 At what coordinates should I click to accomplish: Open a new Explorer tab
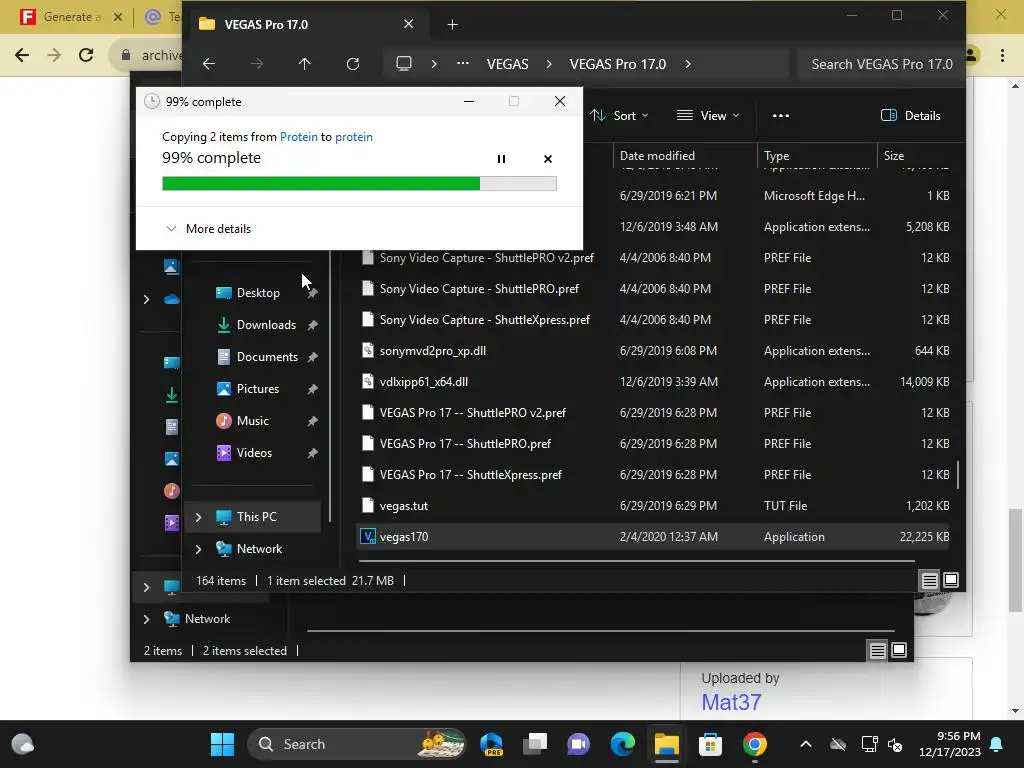452,25
